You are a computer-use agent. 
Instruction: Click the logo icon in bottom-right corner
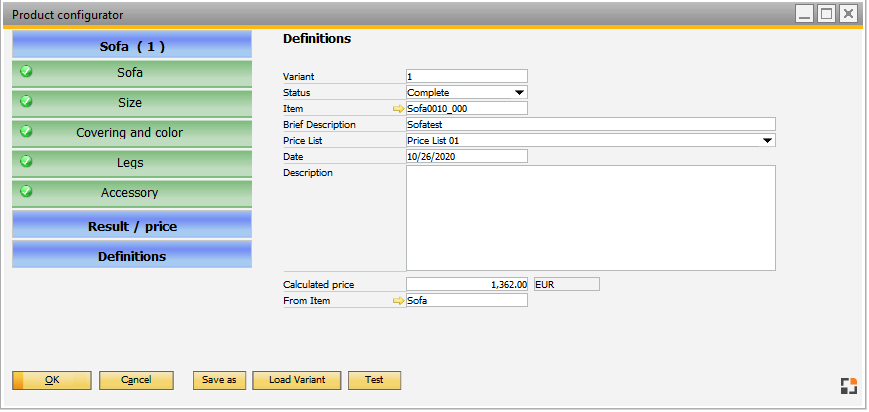[x=849, y=387]
